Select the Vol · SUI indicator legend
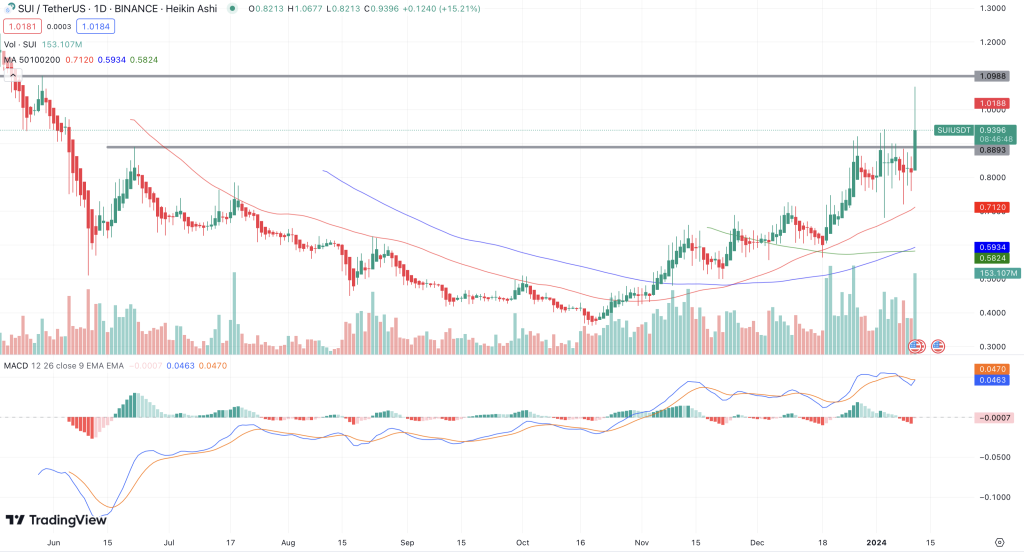The width and height of the screenshot is (1024, 552). [24, 43]
